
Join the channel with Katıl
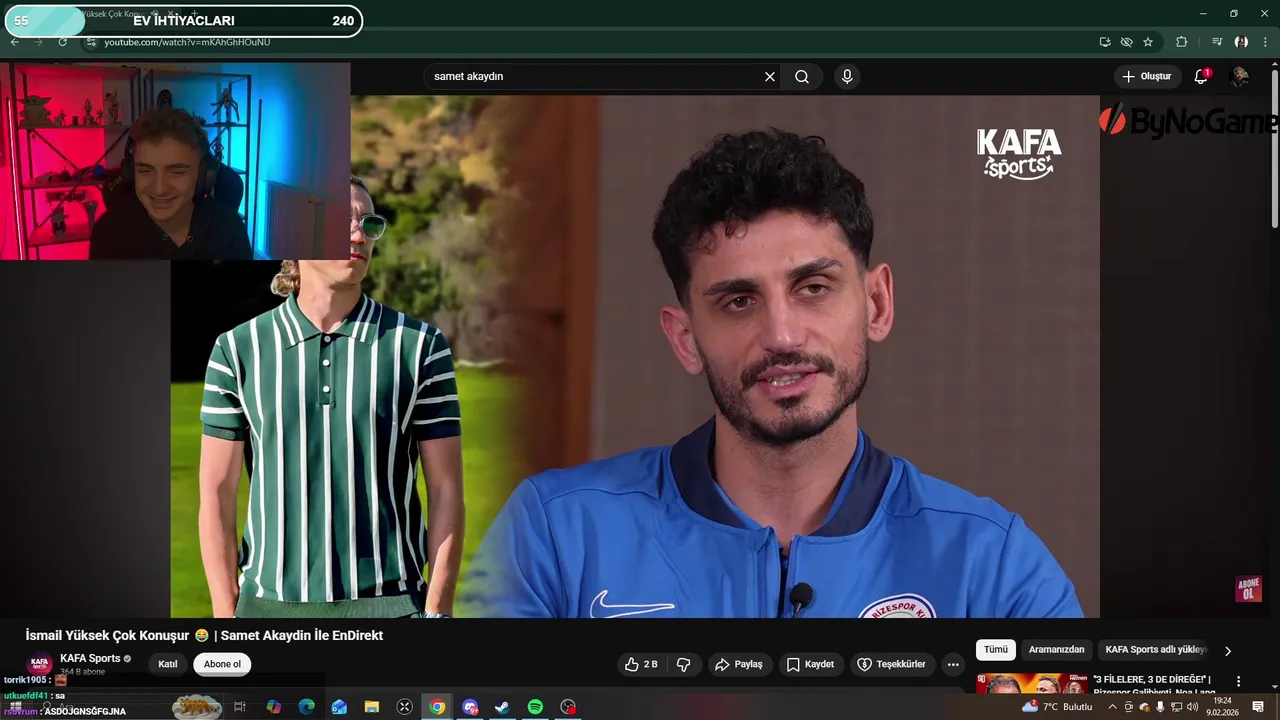(168, 664)
